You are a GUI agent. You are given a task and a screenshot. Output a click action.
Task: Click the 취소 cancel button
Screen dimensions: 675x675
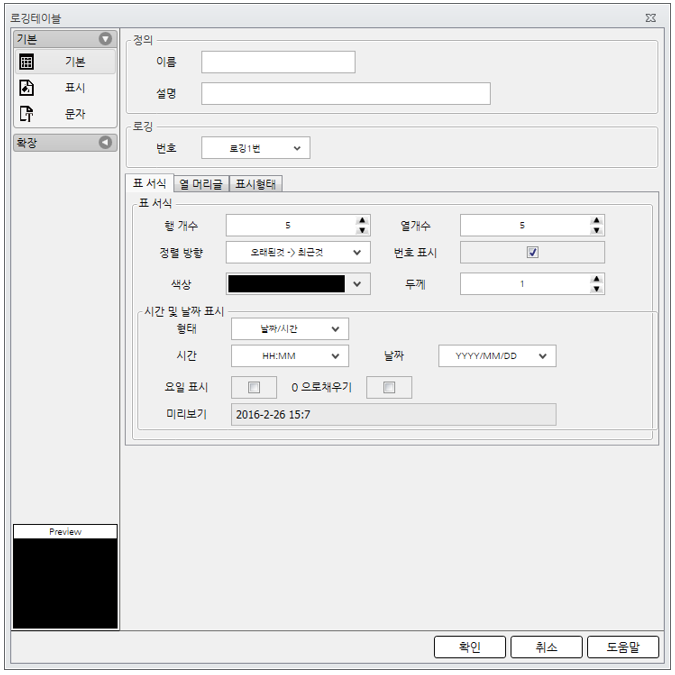[546, 647]
